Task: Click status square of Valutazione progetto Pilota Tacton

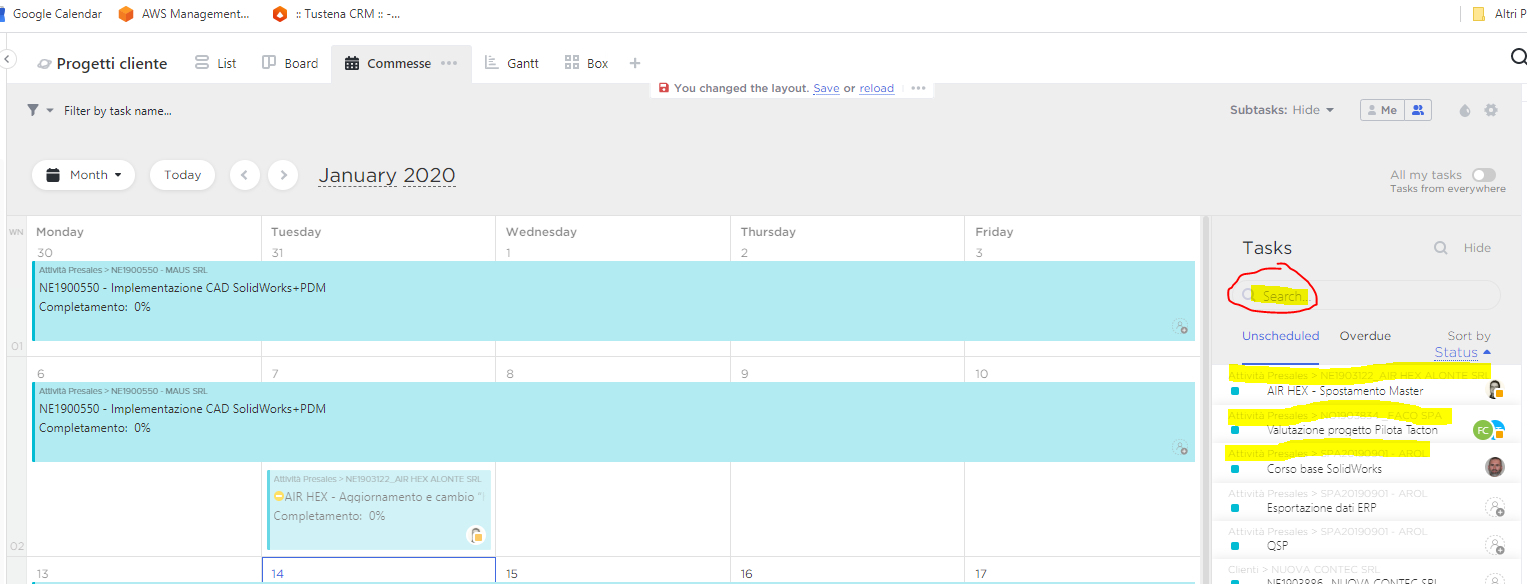Action: (1235, 430)
